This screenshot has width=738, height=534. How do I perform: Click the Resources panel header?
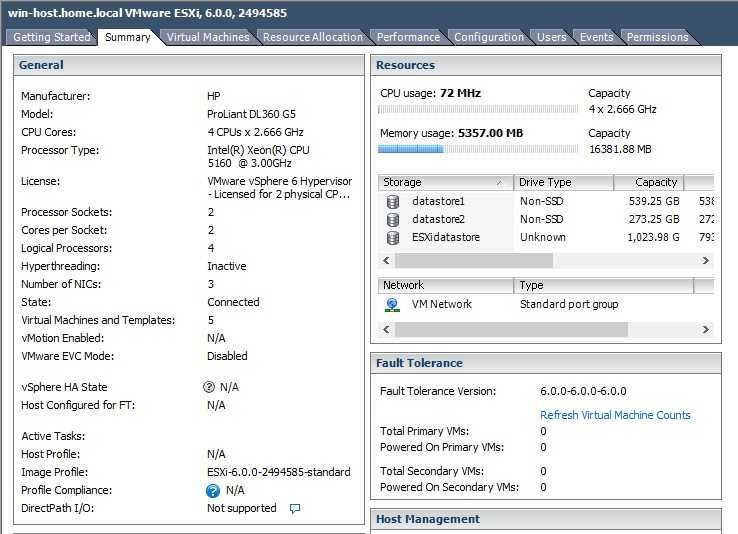546,65
